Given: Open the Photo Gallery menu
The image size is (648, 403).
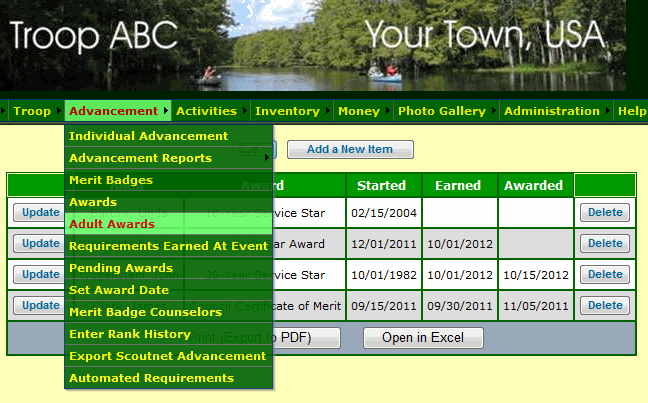Looking at the screenshot, I should (446, 111).
